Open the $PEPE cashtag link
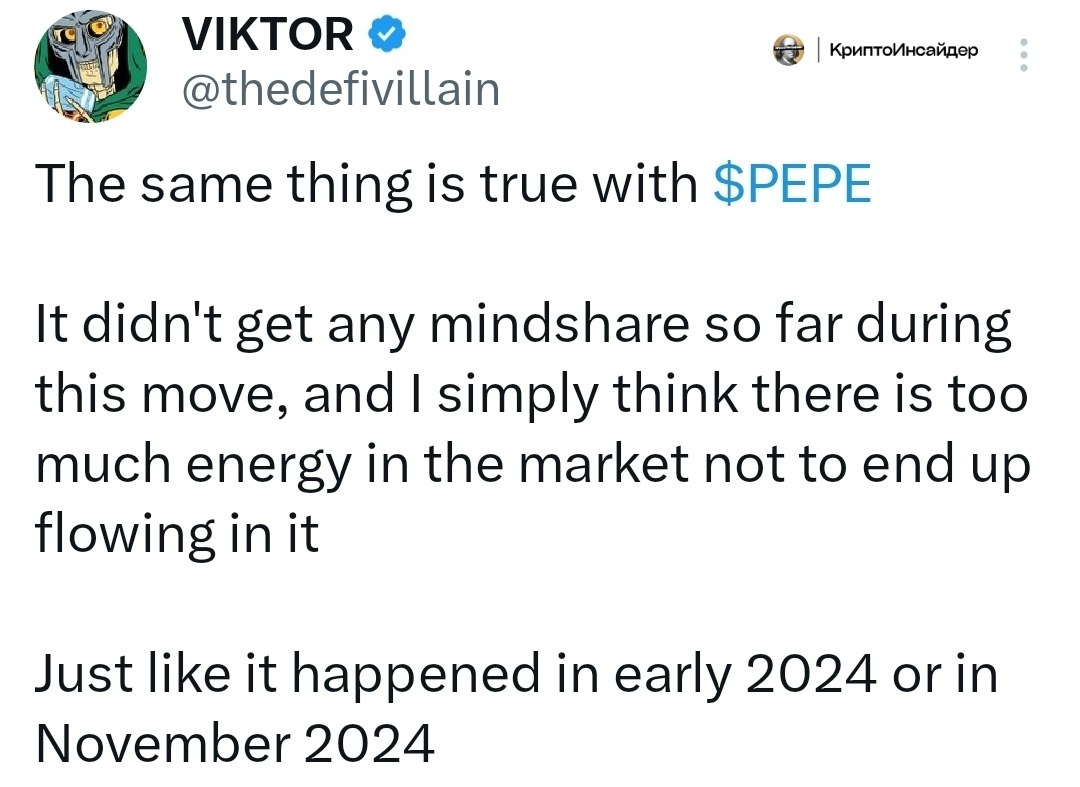The width and height of the screenshot is (1080, 787). 792,184
